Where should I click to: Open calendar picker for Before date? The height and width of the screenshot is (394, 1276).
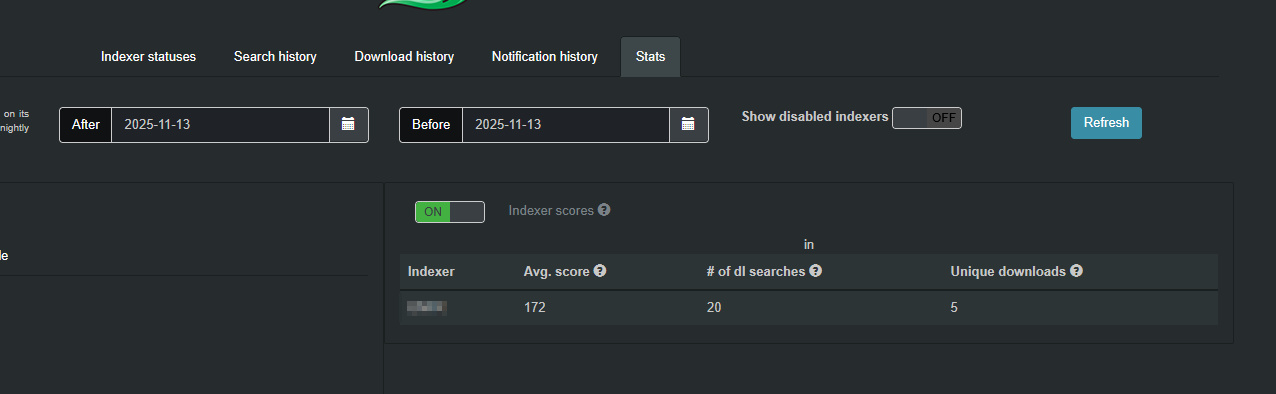(x=688, y=125)
